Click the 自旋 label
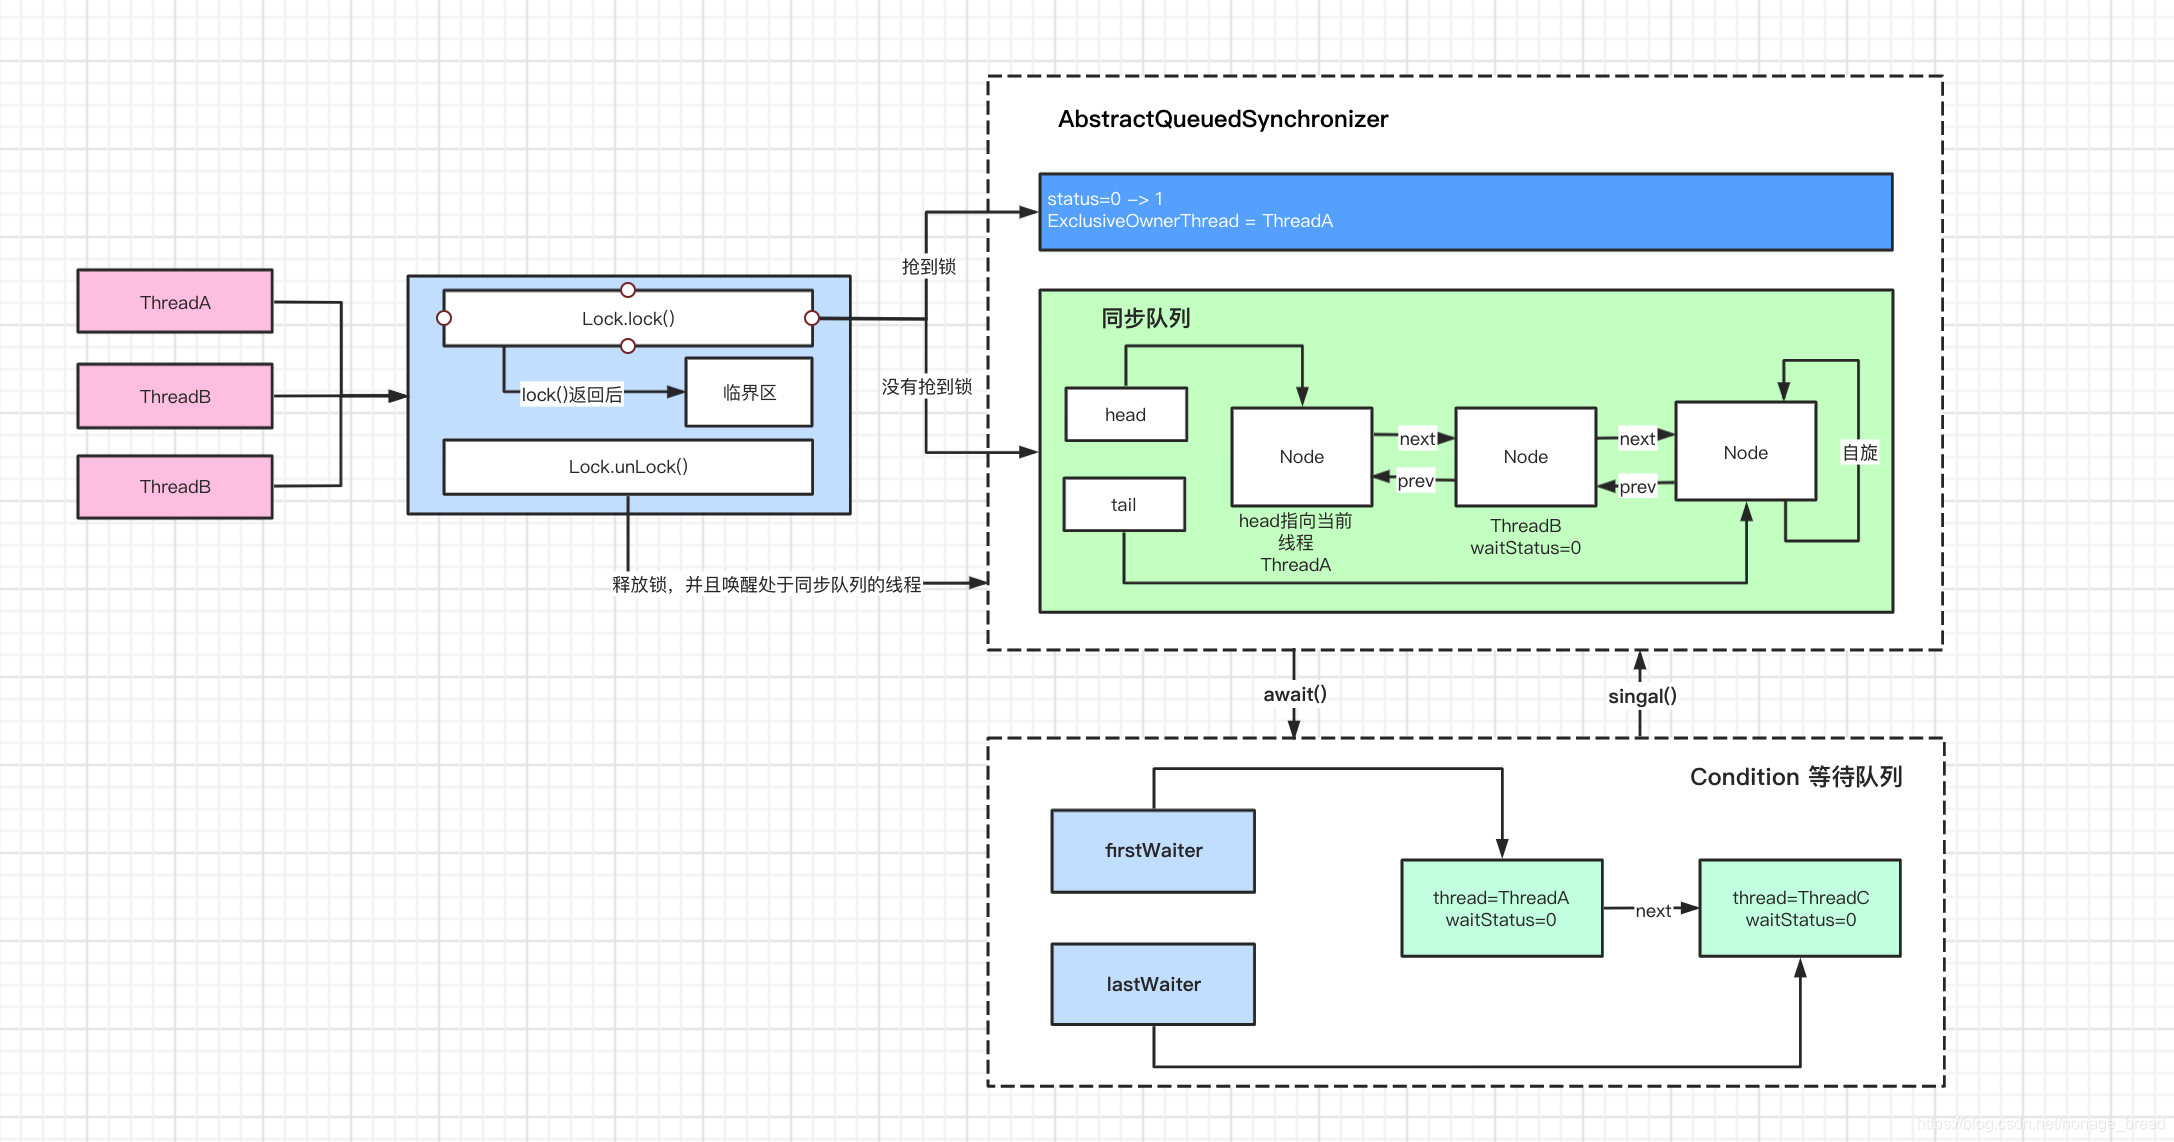This screenshot has width=2174, height=1142. click(x=1860, y=452)
